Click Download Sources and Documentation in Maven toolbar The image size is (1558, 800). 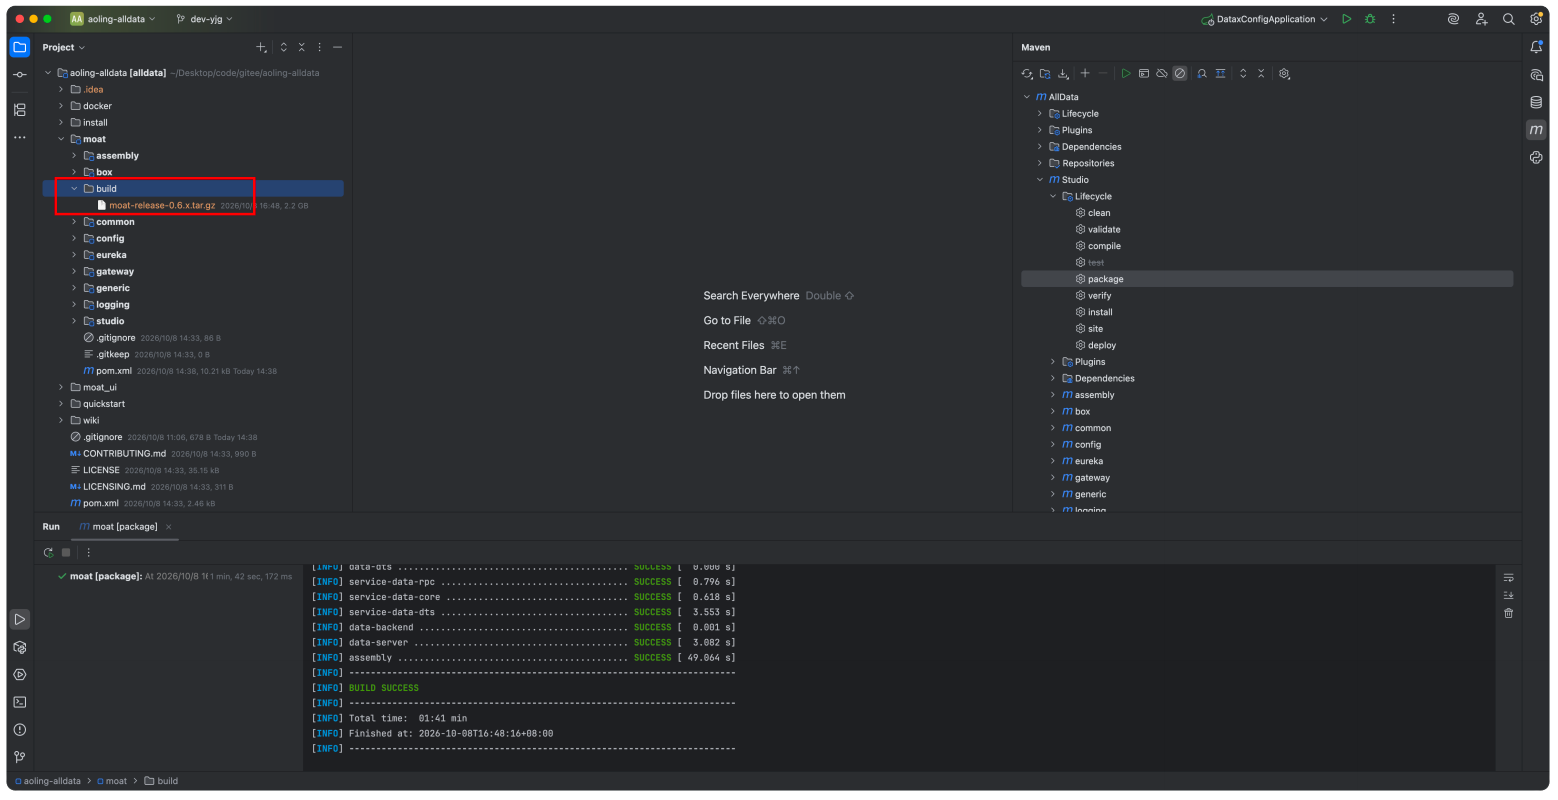click(x=1063, y=74)
